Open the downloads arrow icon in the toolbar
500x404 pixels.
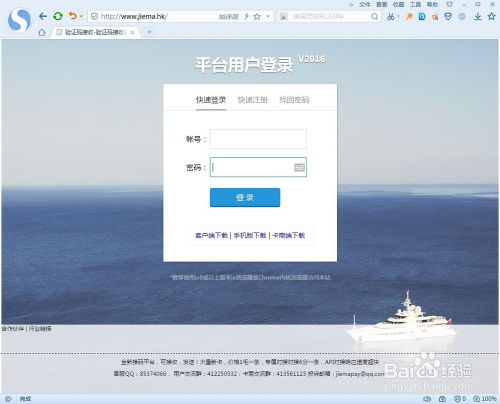point(478,16)
